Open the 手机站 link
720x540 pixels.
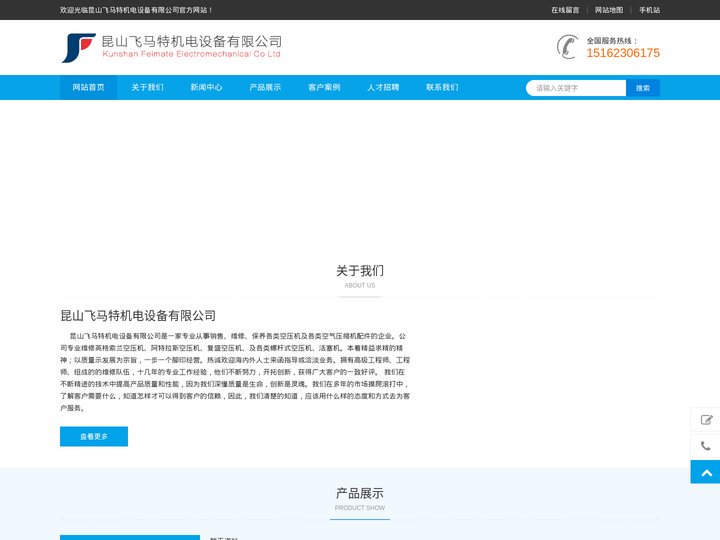(649, 10)
